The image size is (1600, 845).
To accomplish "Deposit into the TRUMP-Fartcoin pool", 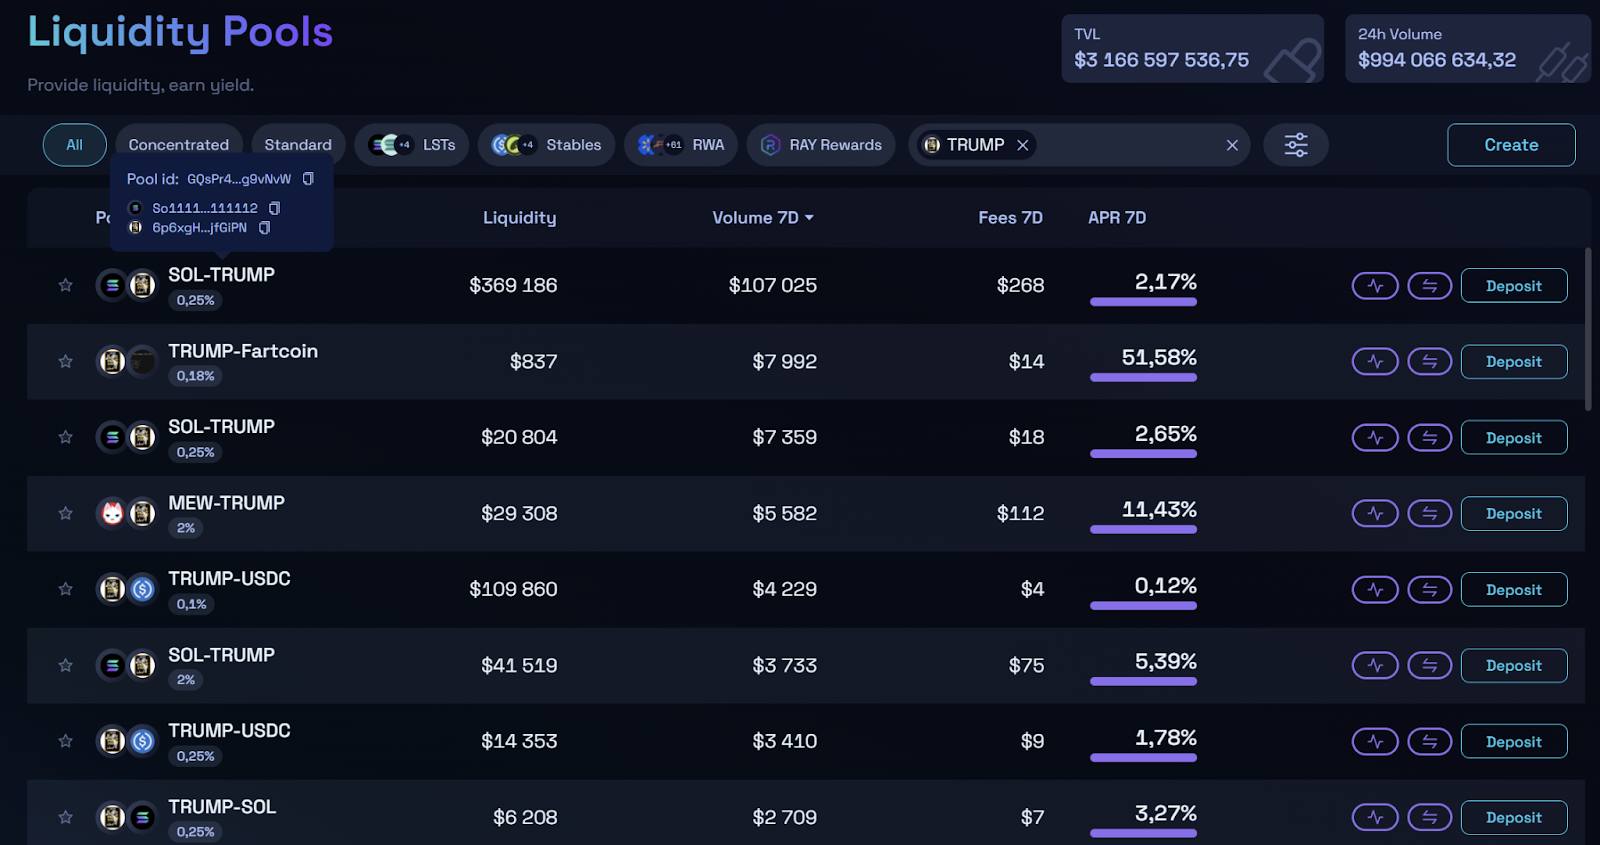I will pyautogui.click(x=1513, y=362).
